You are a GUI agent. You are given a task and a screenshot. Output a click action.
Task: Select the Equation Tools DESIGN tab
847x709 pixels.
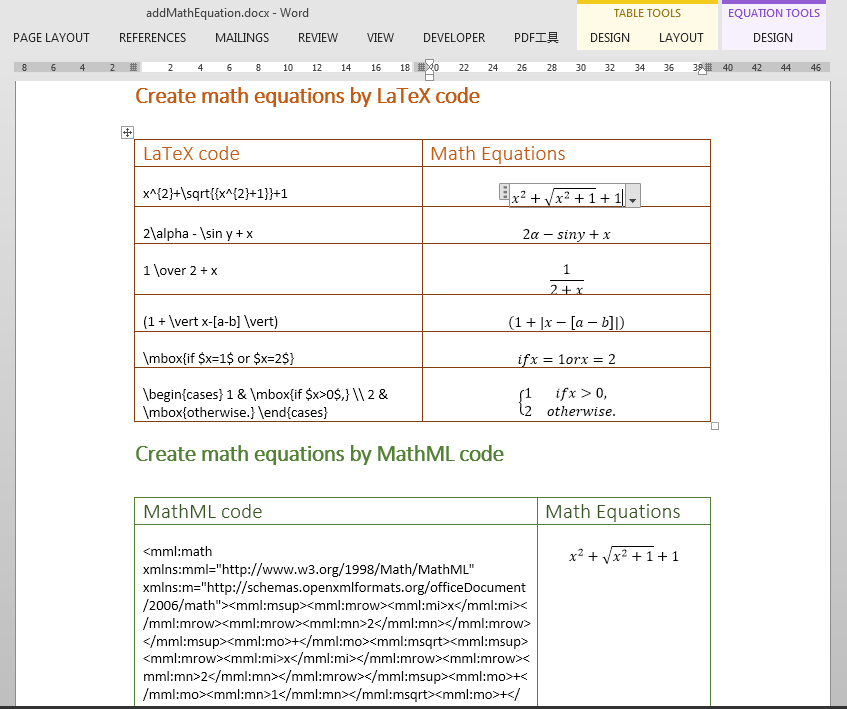coord(773,37)
